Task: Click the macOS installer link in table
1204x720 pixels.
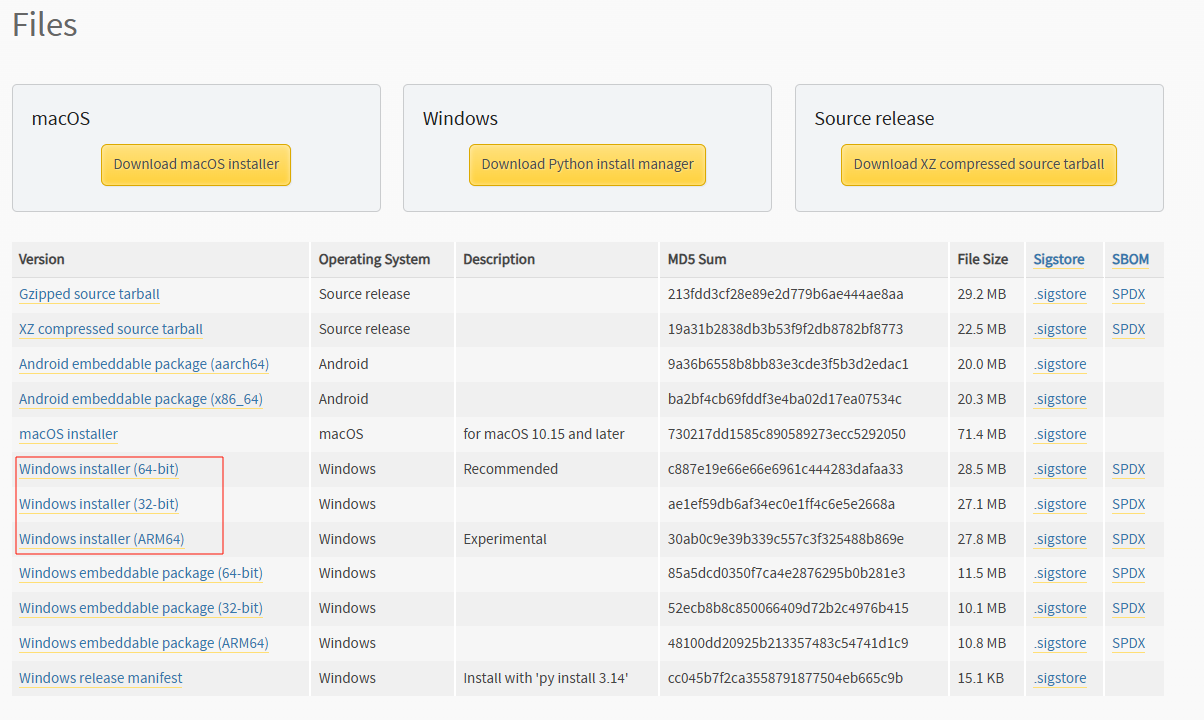Action: pyautogui.click(x=68, y=434)
